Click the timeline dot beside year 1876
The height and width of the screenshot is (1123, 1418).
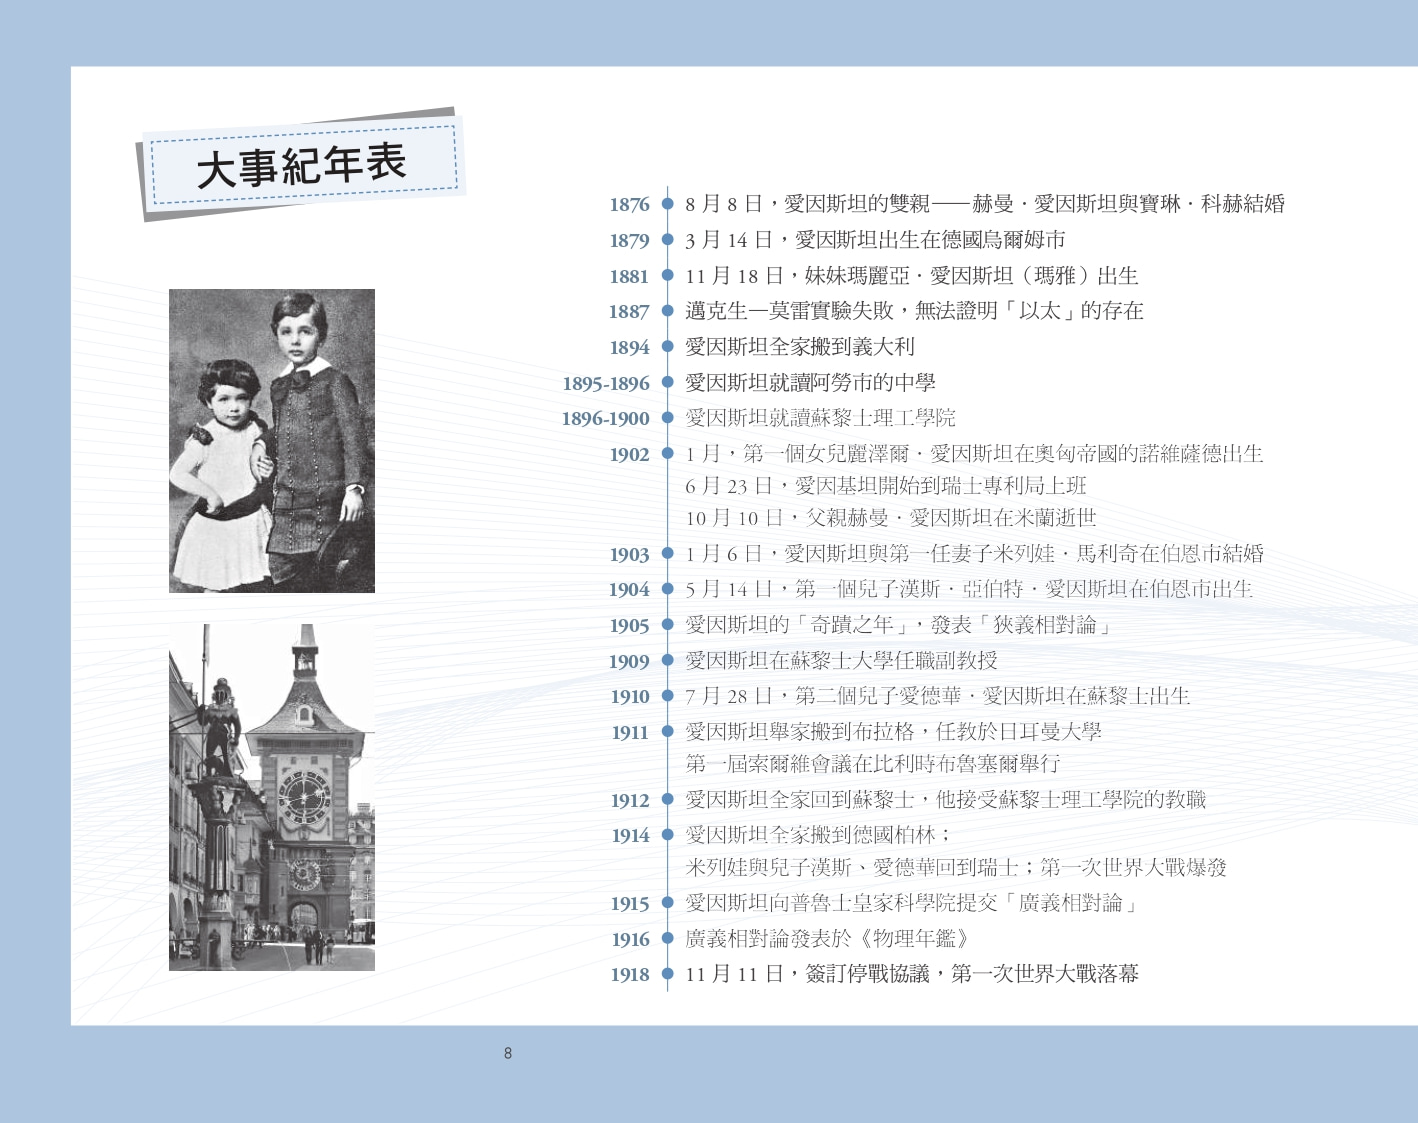pyautogui.click(x=667, y=204)
